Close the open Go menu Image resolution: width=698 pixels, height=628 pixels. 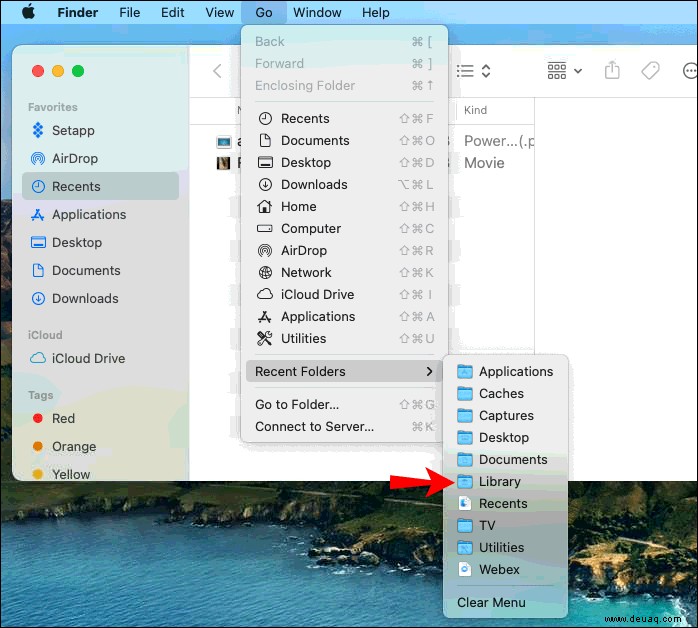[x=264, y=12]
